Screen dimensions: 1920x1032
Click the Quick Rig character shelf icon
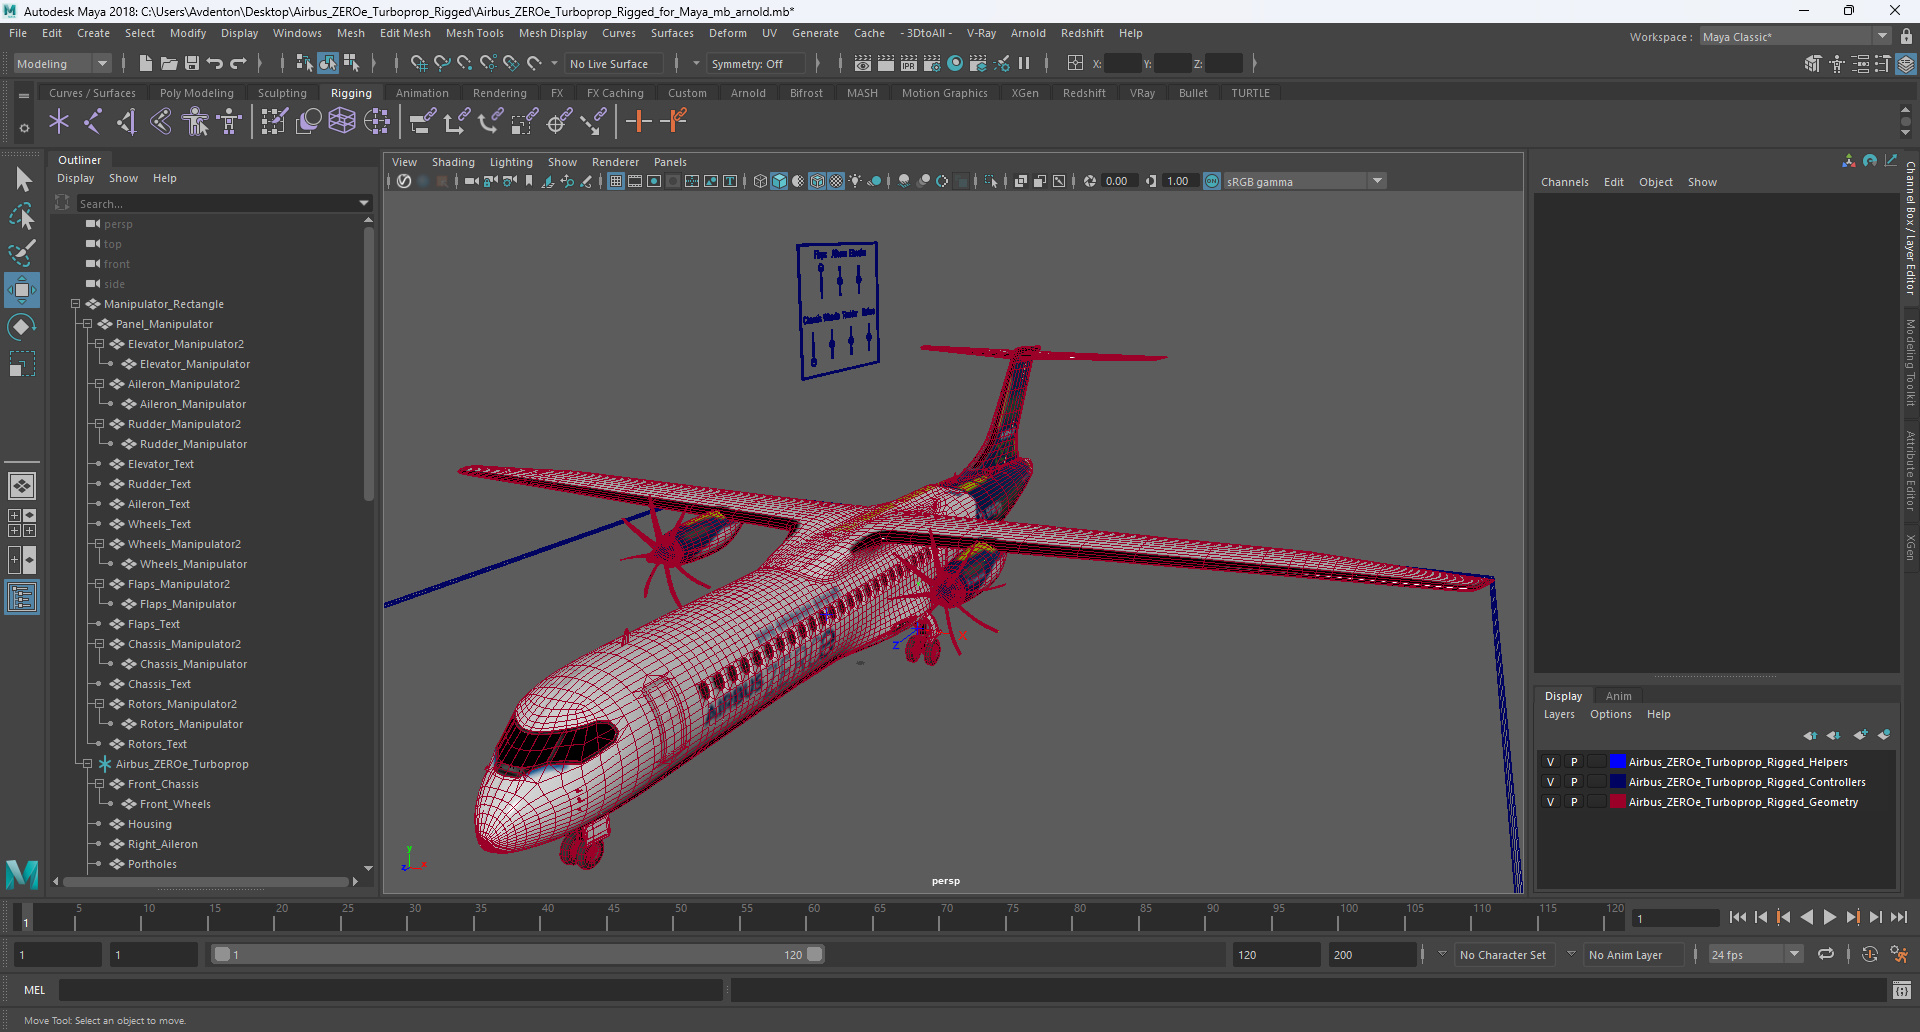(x=196, y=122)
